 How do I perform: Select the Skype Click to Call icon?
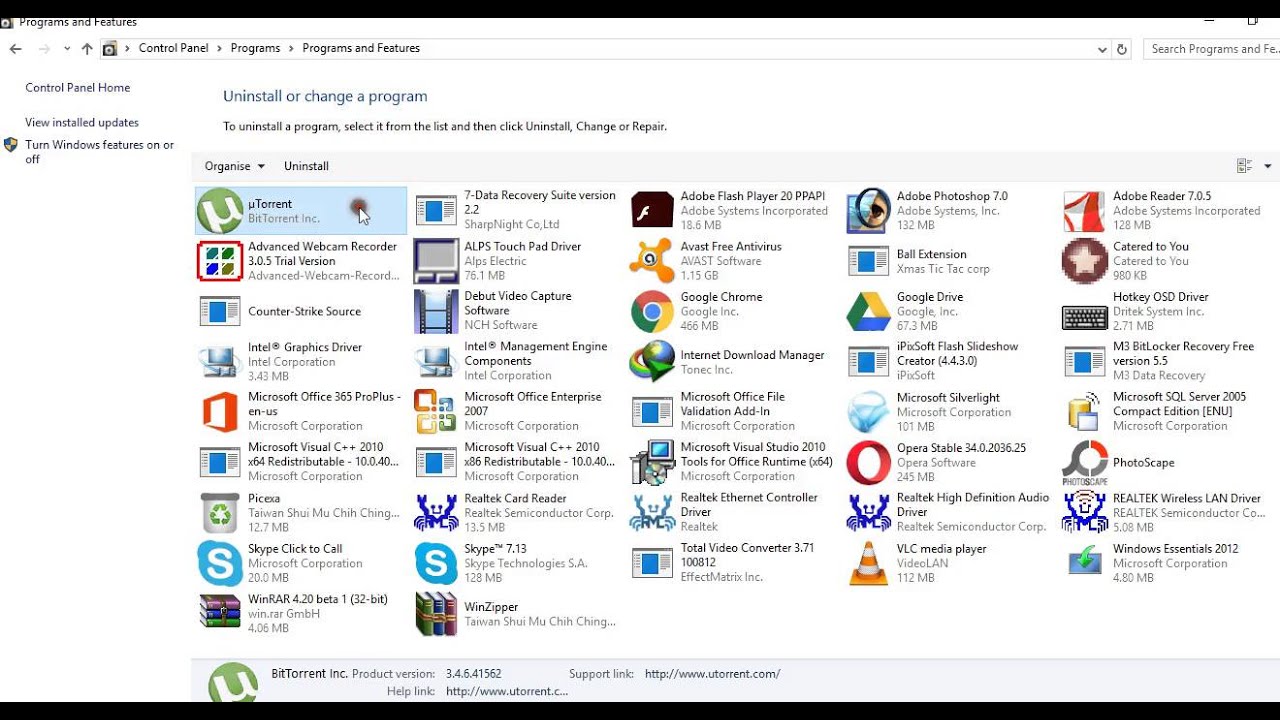tap(220, 563)
